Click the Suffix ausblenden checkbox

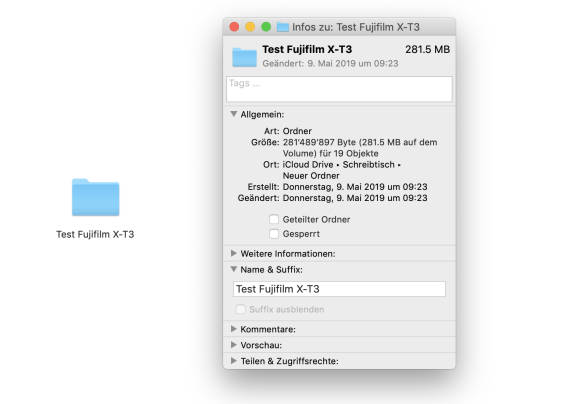240,309
